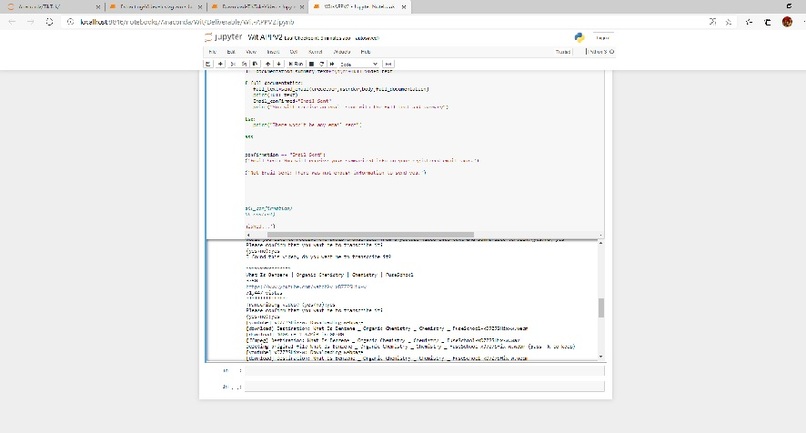Click the Jupyter logo to go home
806x433 pixels.
(x=224, y=37)
